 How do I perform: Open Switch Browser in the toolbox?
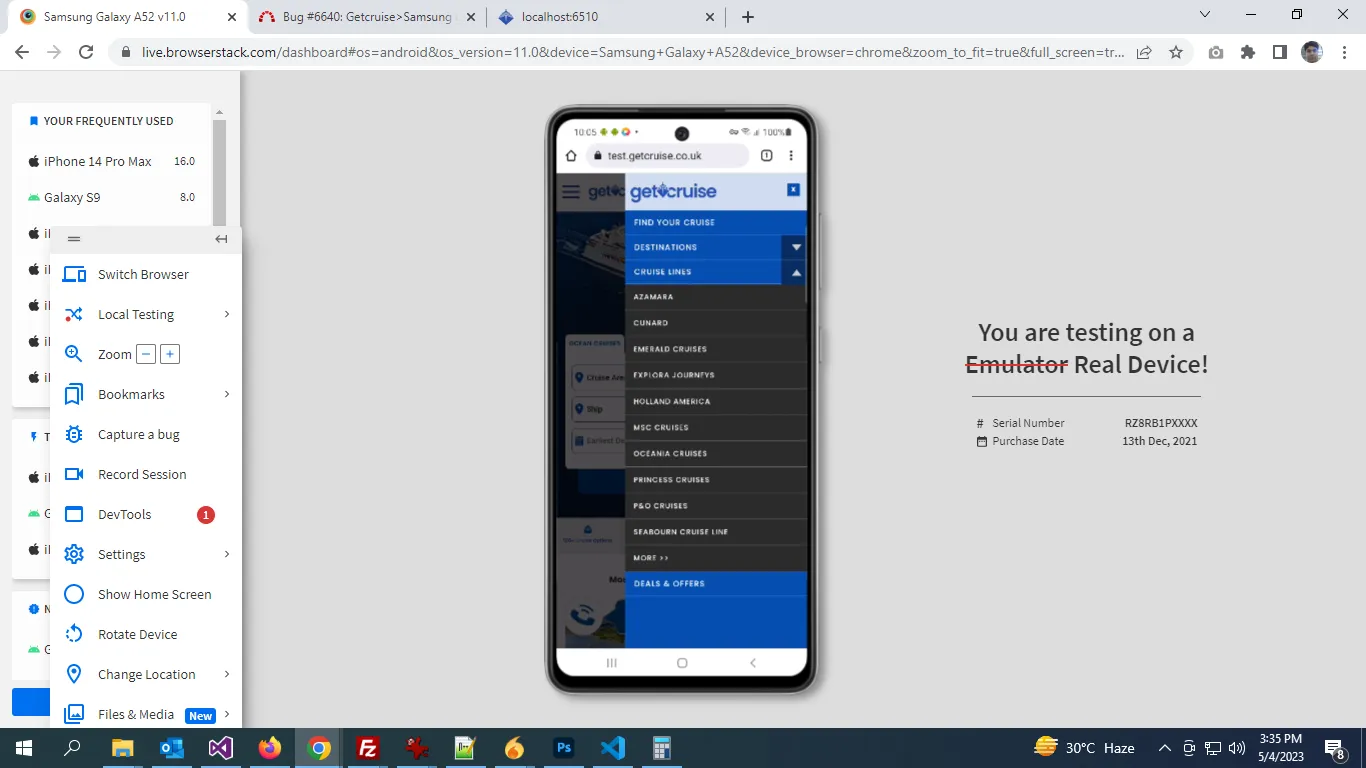145,274
